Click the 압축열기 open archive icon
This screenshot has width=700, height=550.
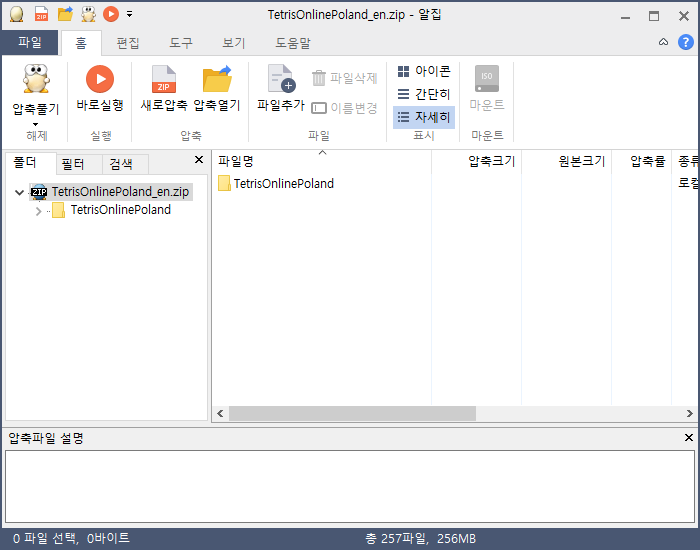click(217, 79)
